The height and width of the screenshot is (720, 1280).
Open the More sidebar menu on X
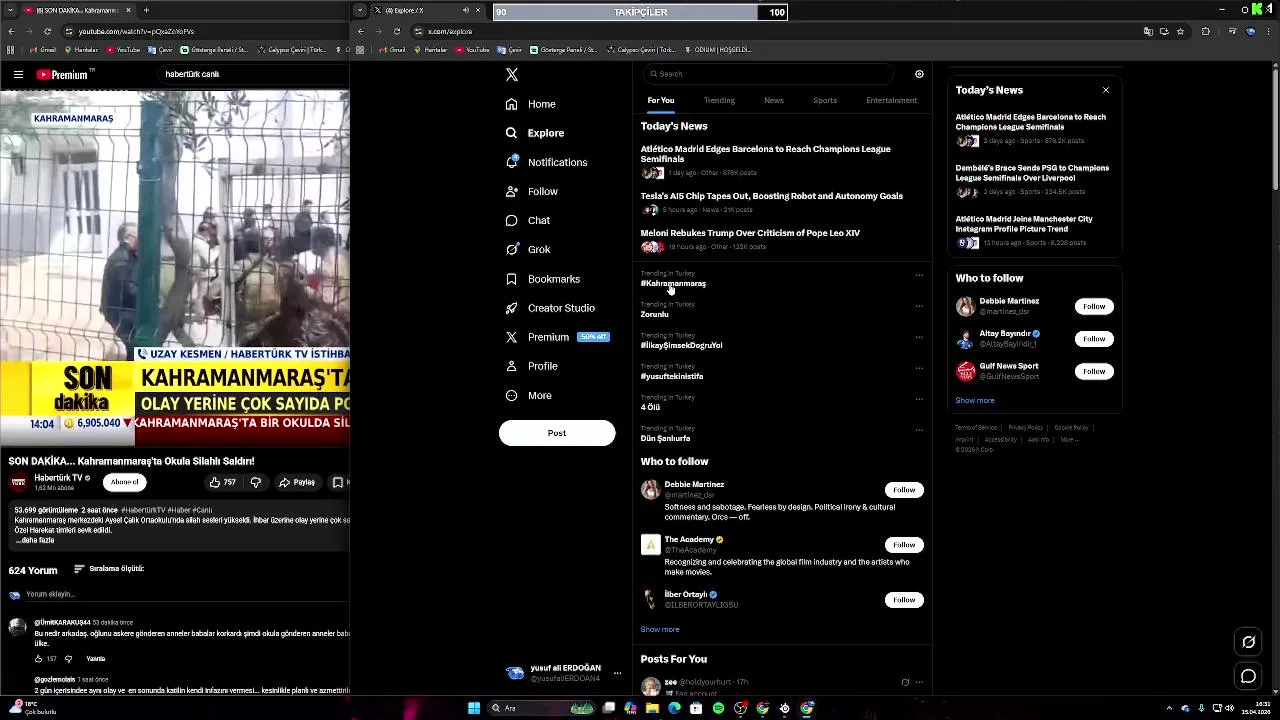click(x=528, y=395)
